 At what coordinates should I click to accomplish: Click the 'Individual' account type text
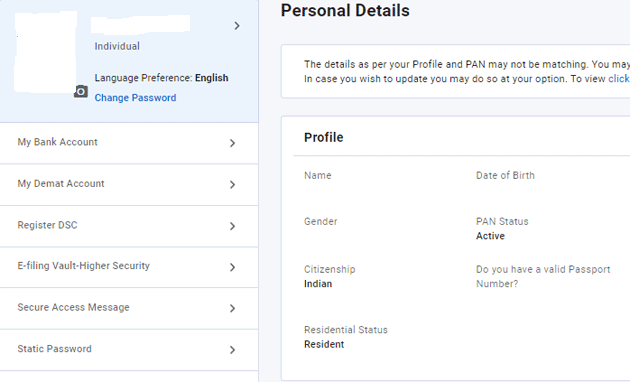click(x=117, y=46)
